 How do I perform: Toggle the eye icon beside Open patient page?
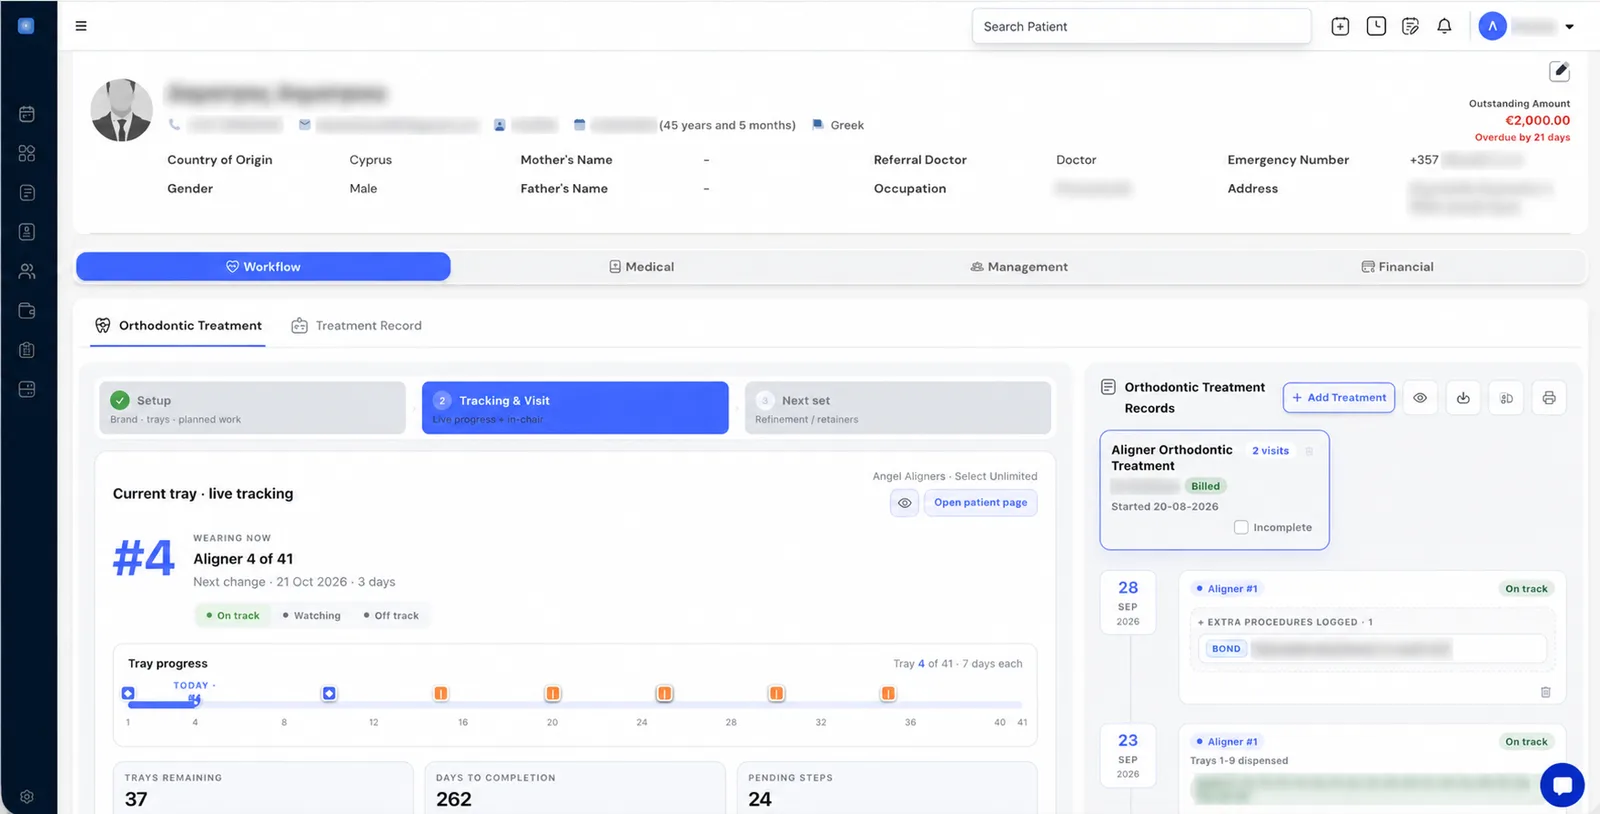pos(904,503)
